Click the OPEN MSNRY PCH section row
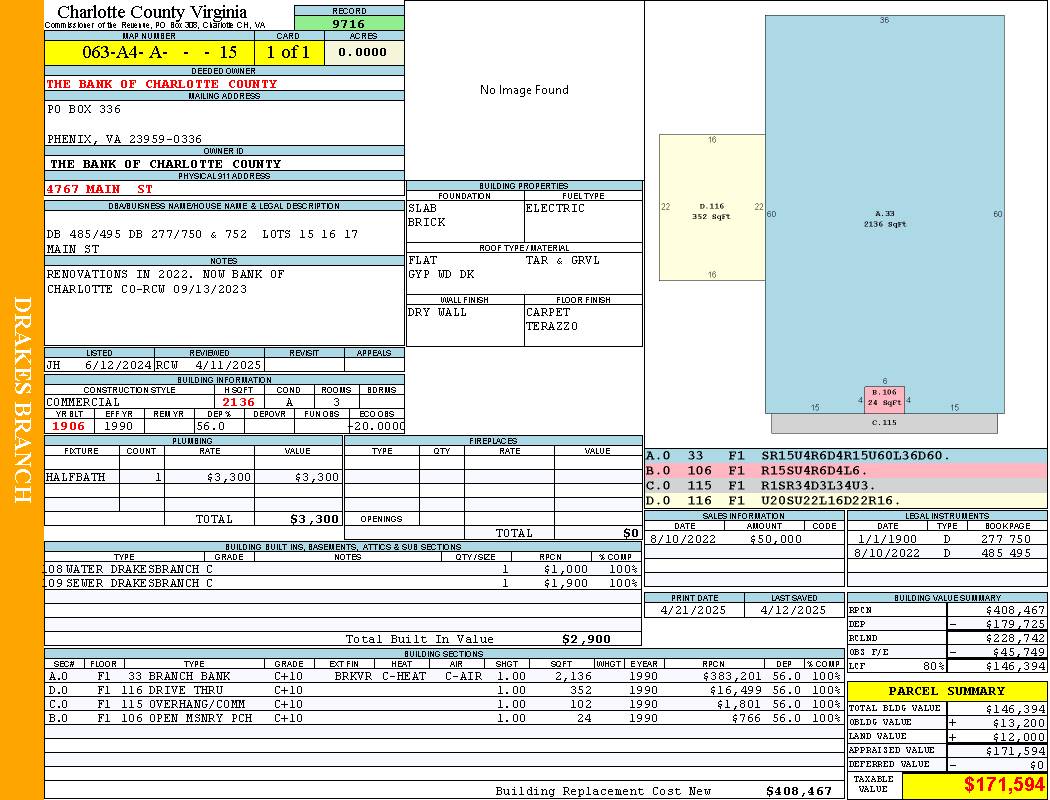The image size is (1050, 800). pos(445,718)
